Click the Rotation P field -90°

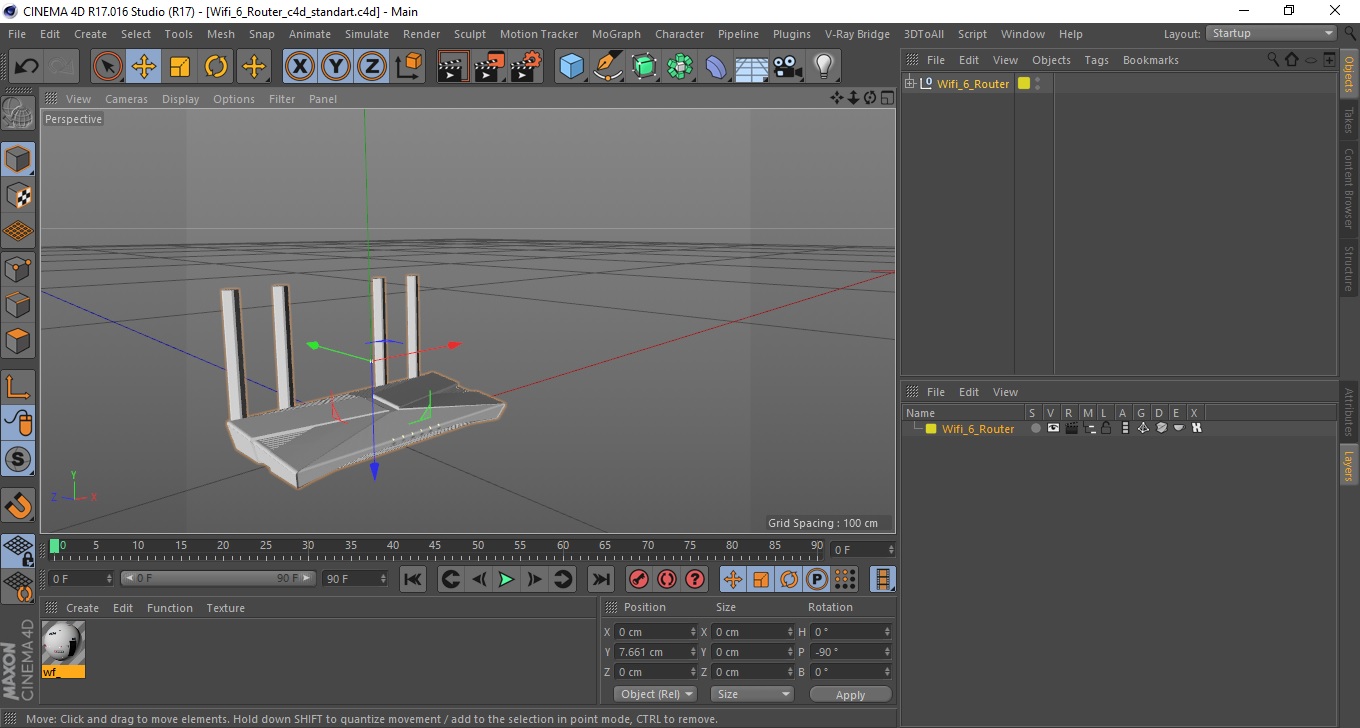coord(850,652)
